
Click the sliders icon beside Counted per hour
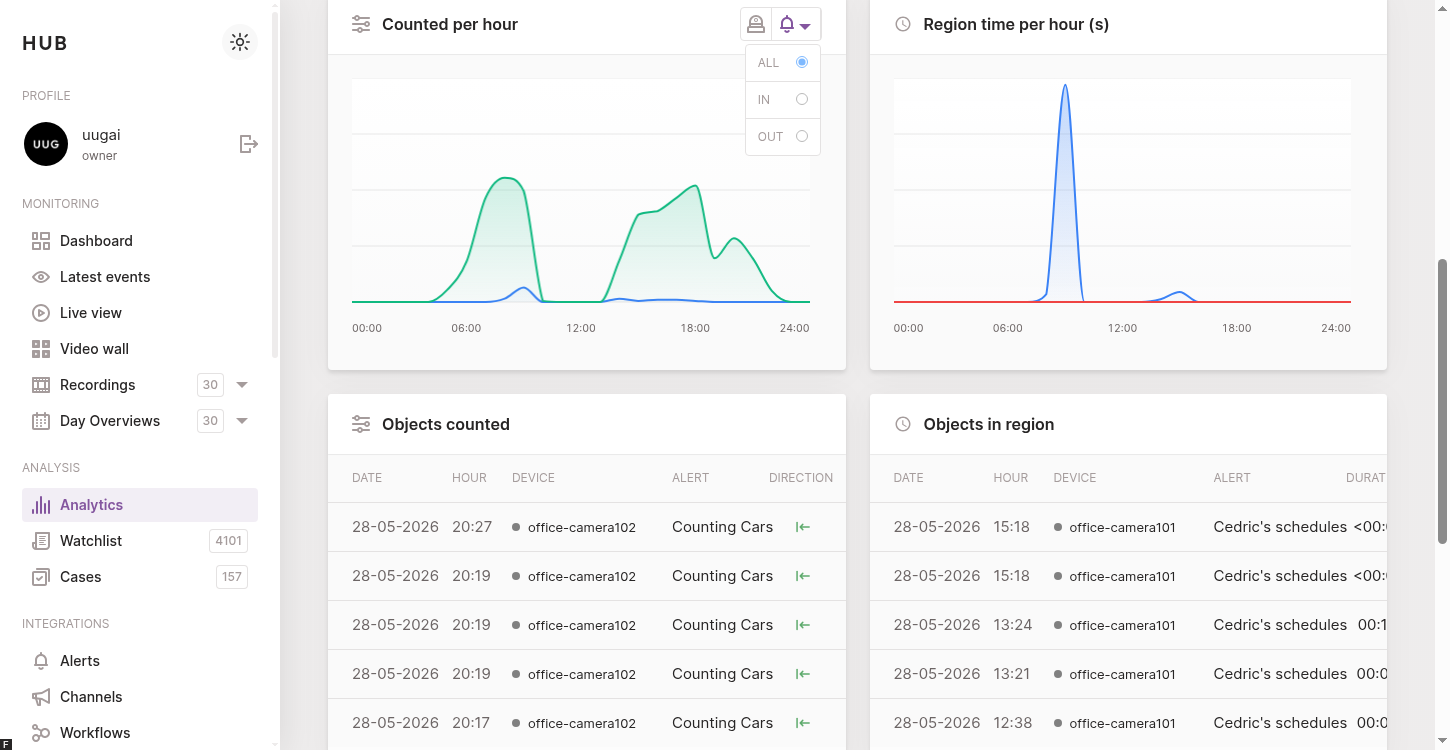(361, 24)
